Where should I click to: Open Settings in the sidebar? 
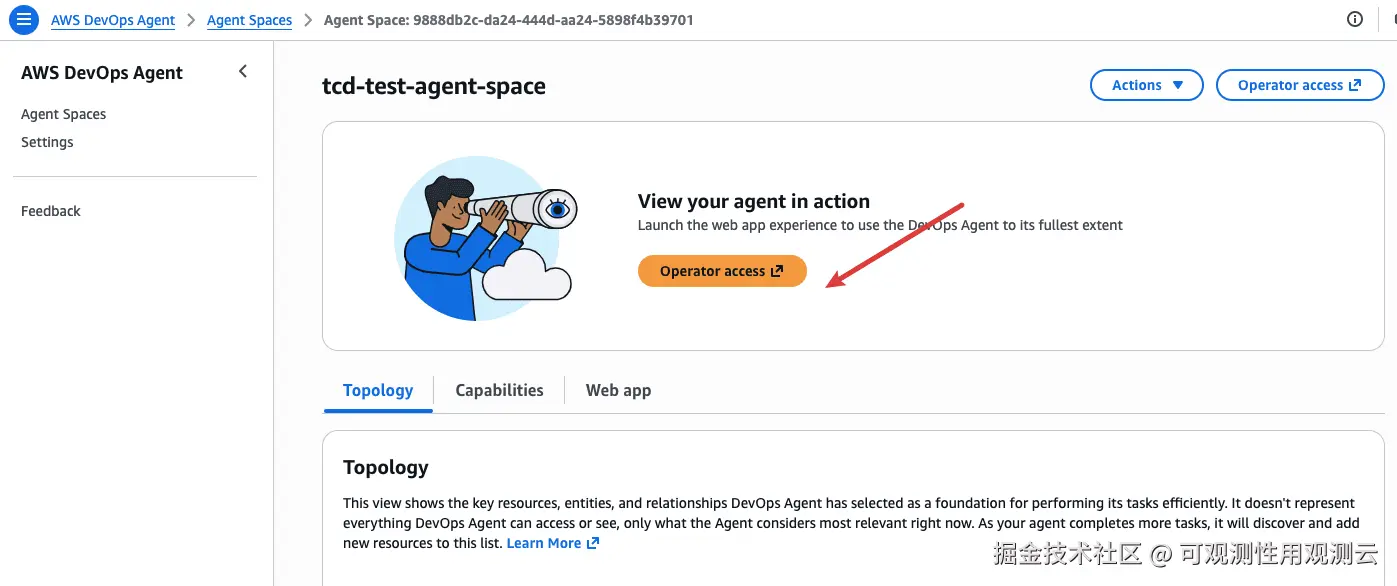click(47, 142)
